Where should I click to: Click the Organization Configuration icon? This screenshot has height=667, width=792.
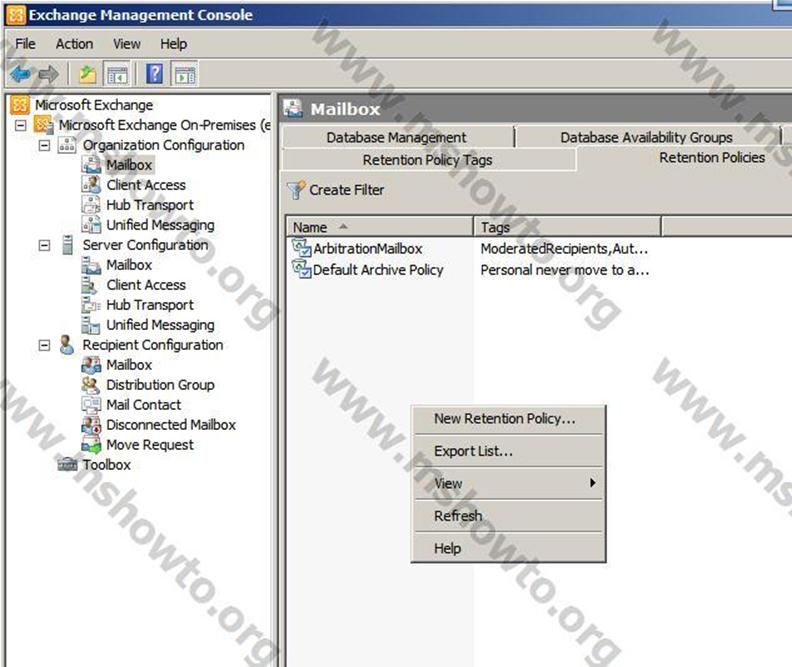[67, 145]
